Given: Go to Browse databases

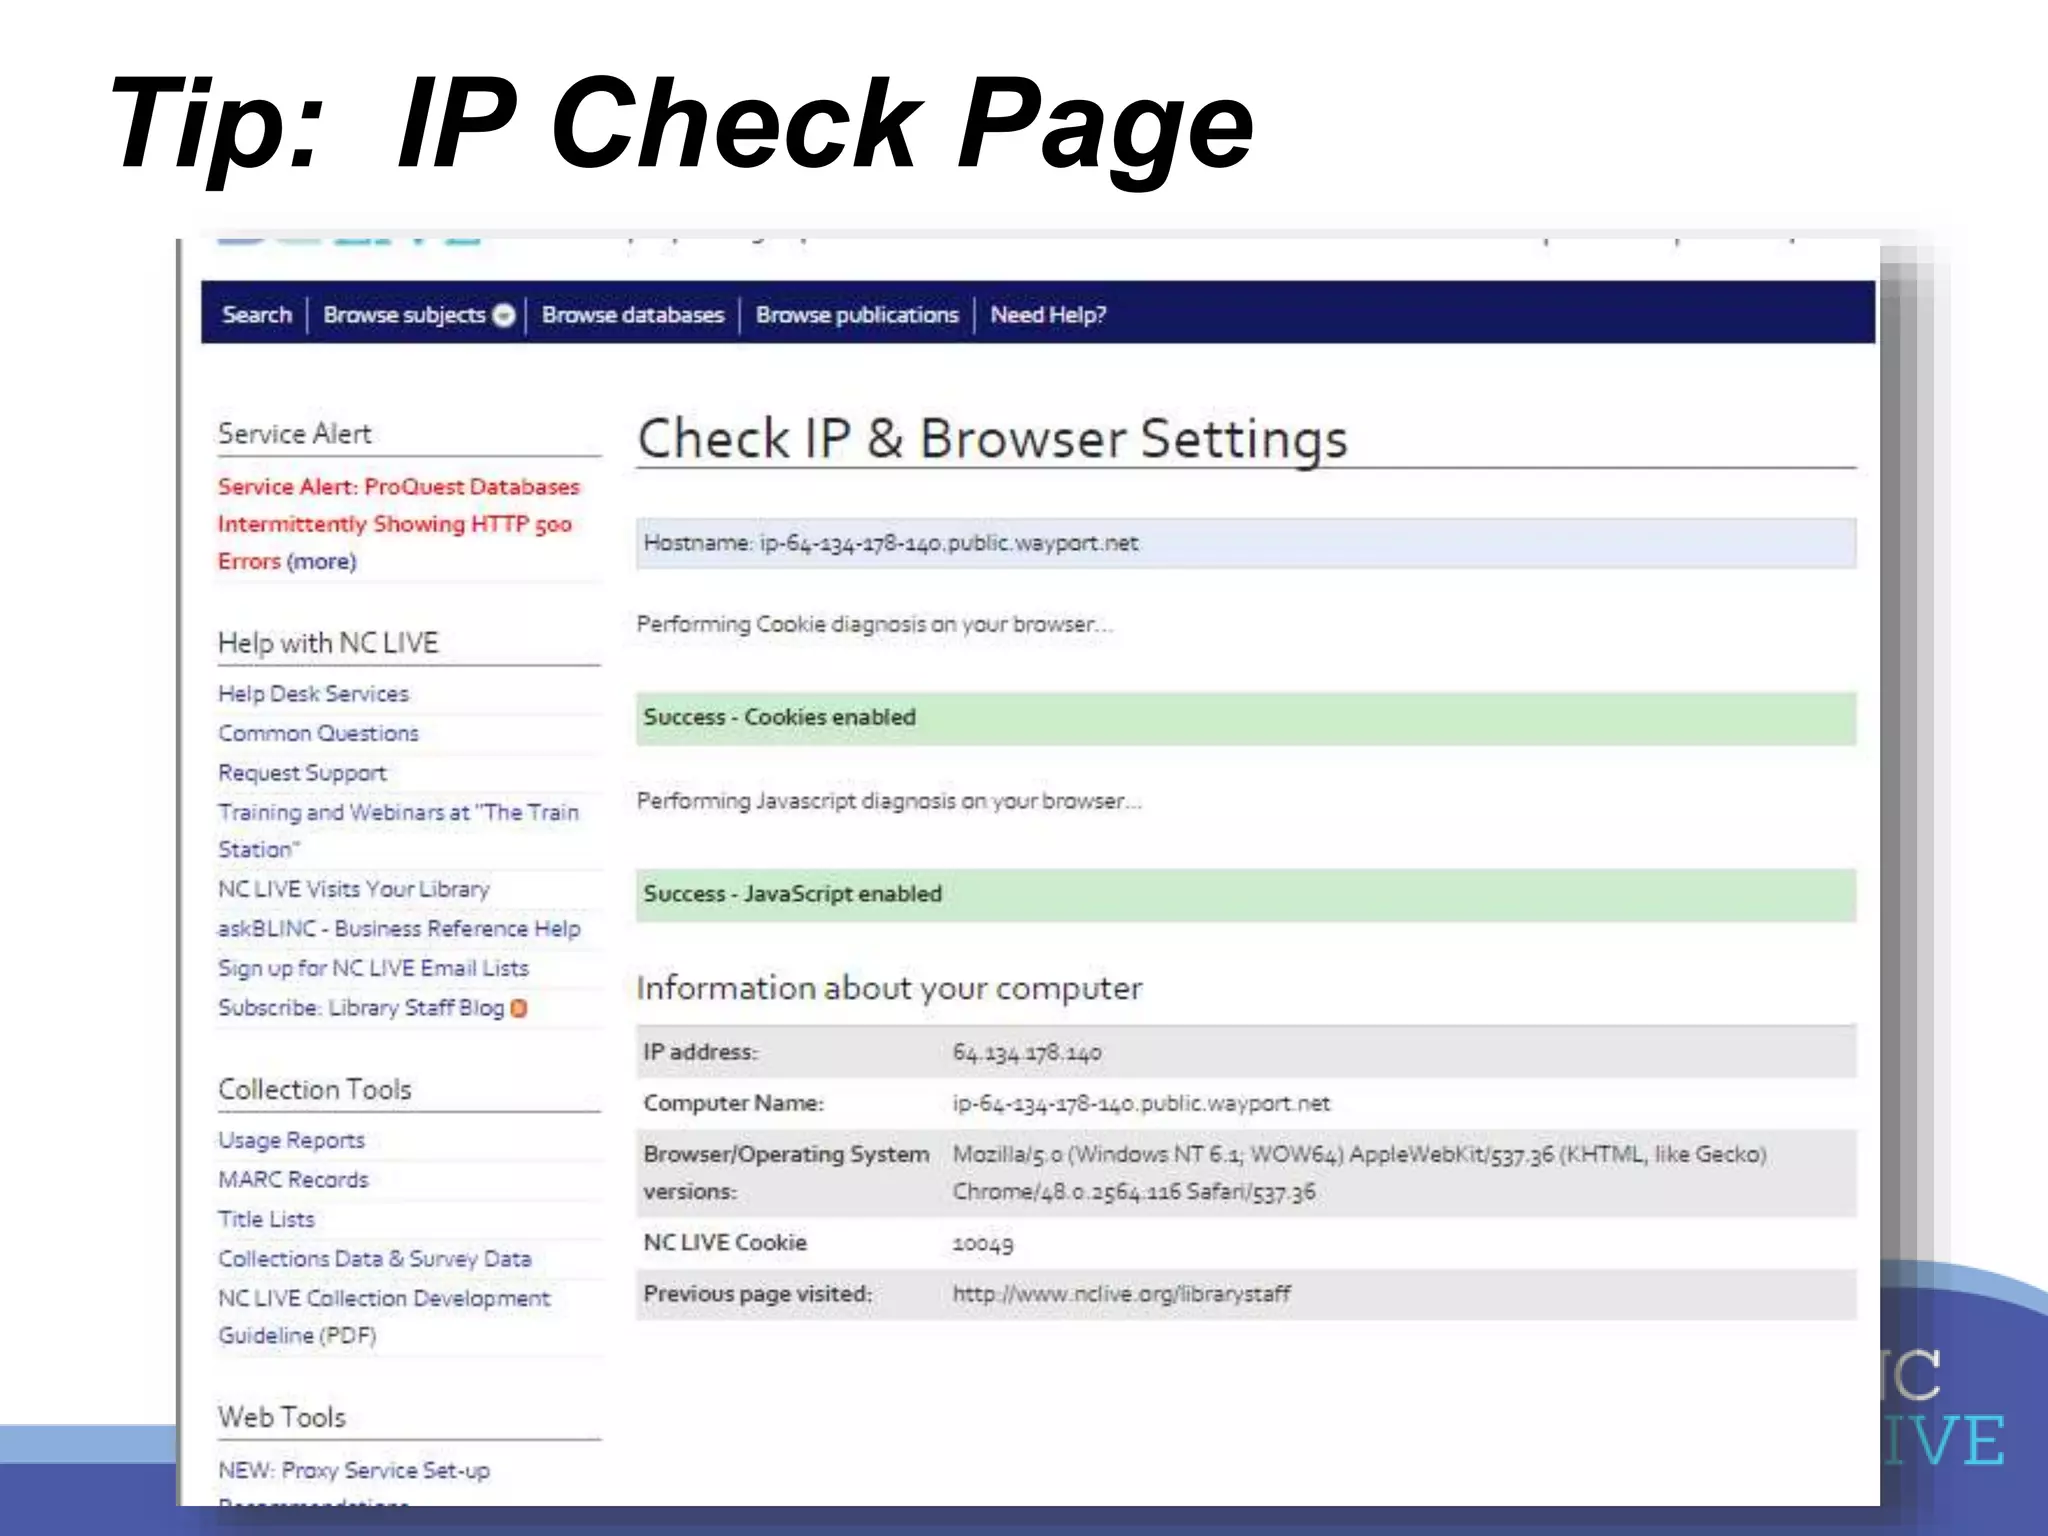Looking at the screenshot, I should coord(633,315).
